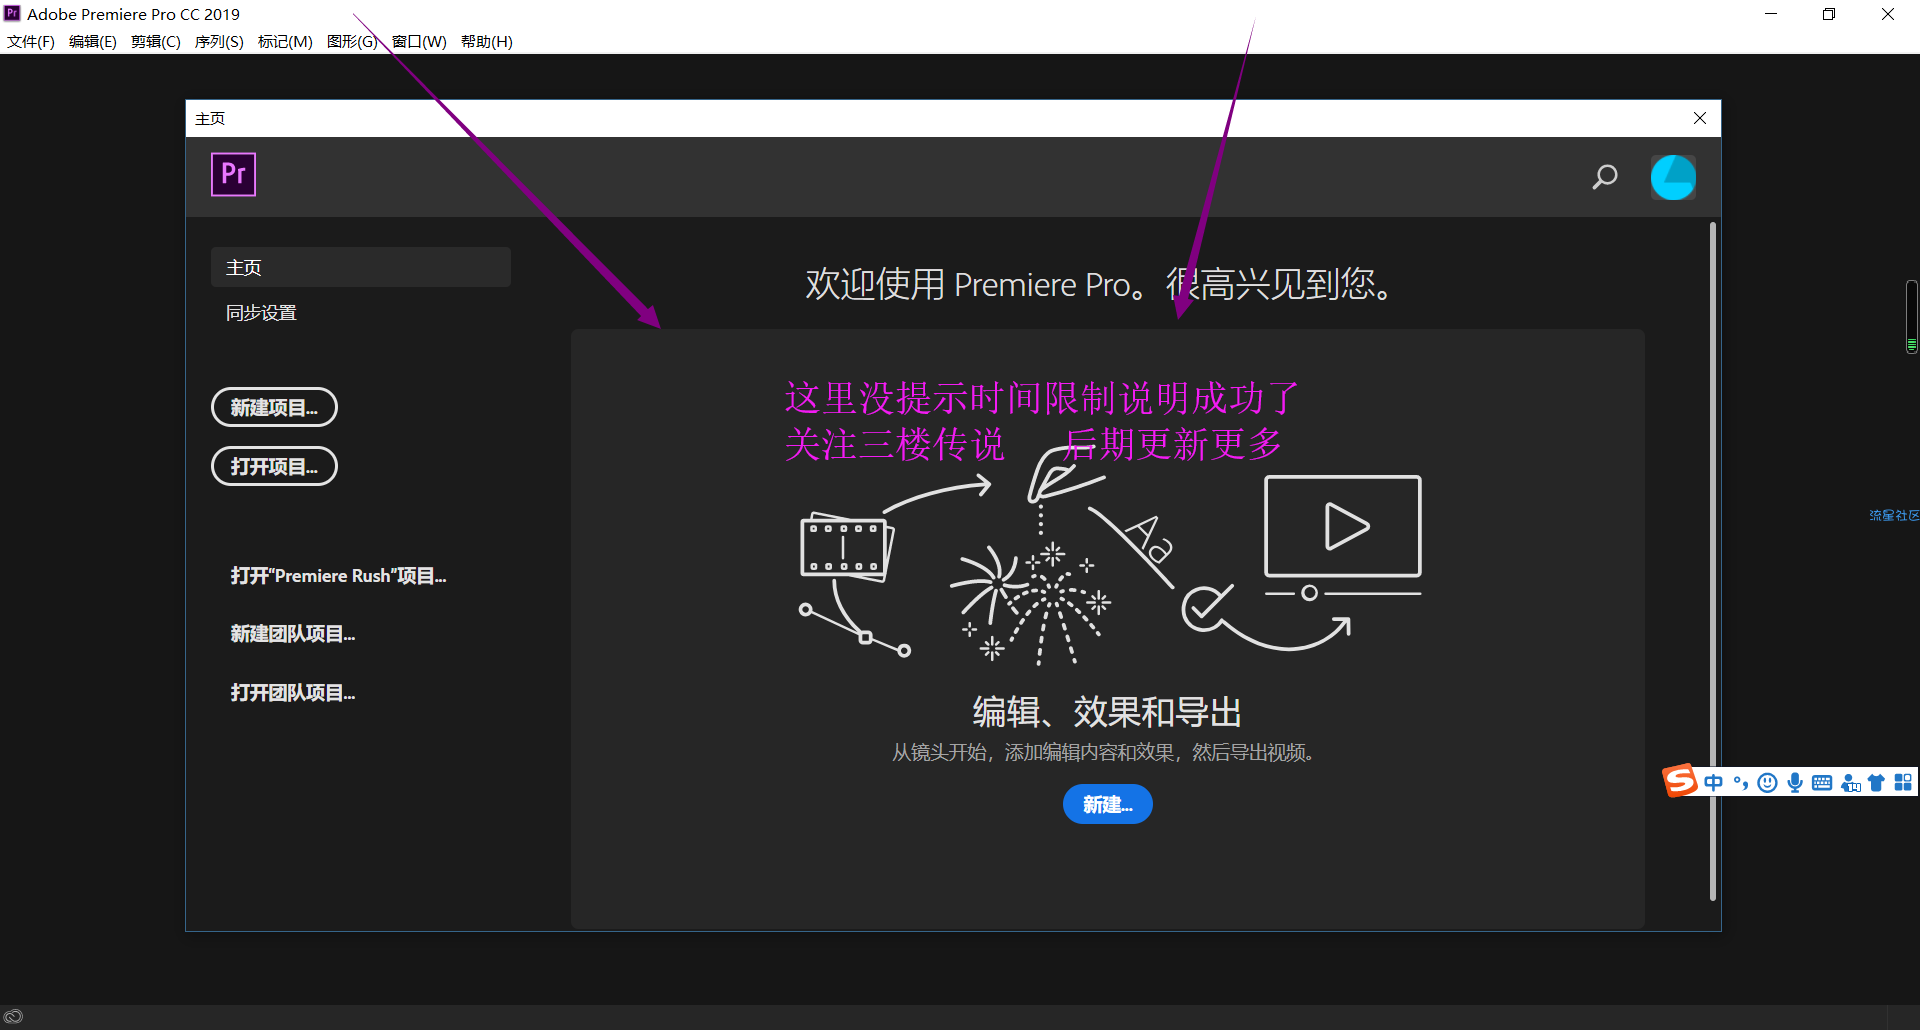Click the Sogou microphone voice input icon
Image resolution: width=1920 pixels, height=1030 pixels.
(x=1795, y=782)
